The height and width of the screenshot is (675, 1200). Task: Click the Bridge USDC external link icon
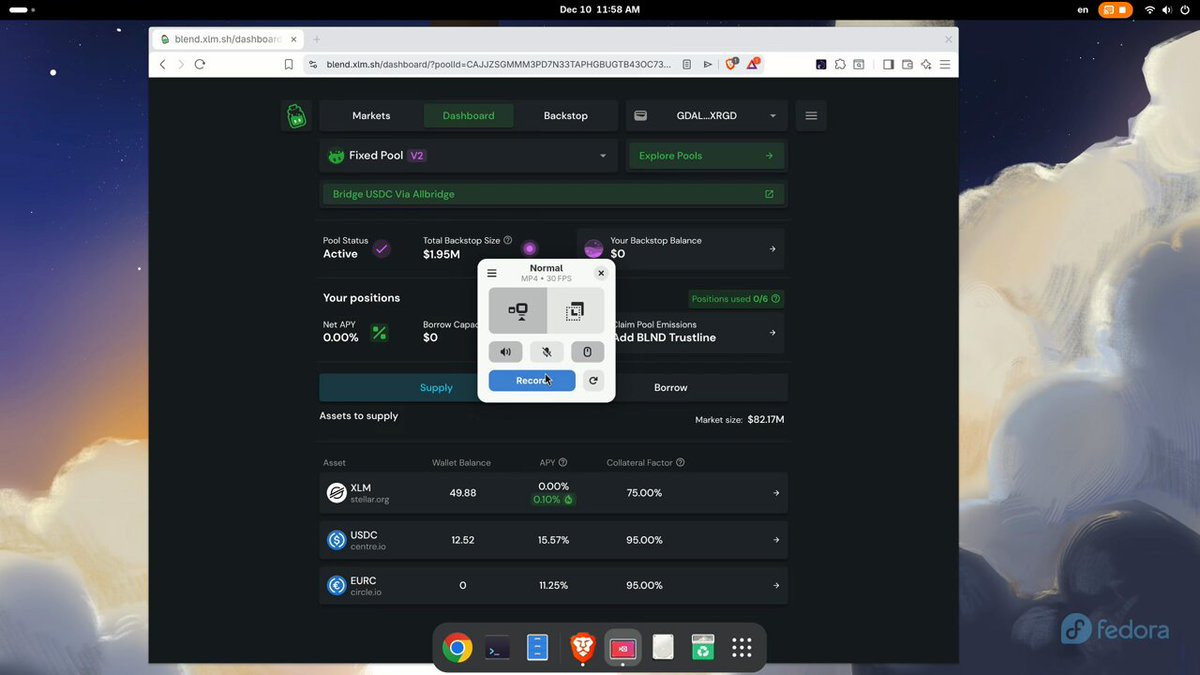(x=769, y=194)
